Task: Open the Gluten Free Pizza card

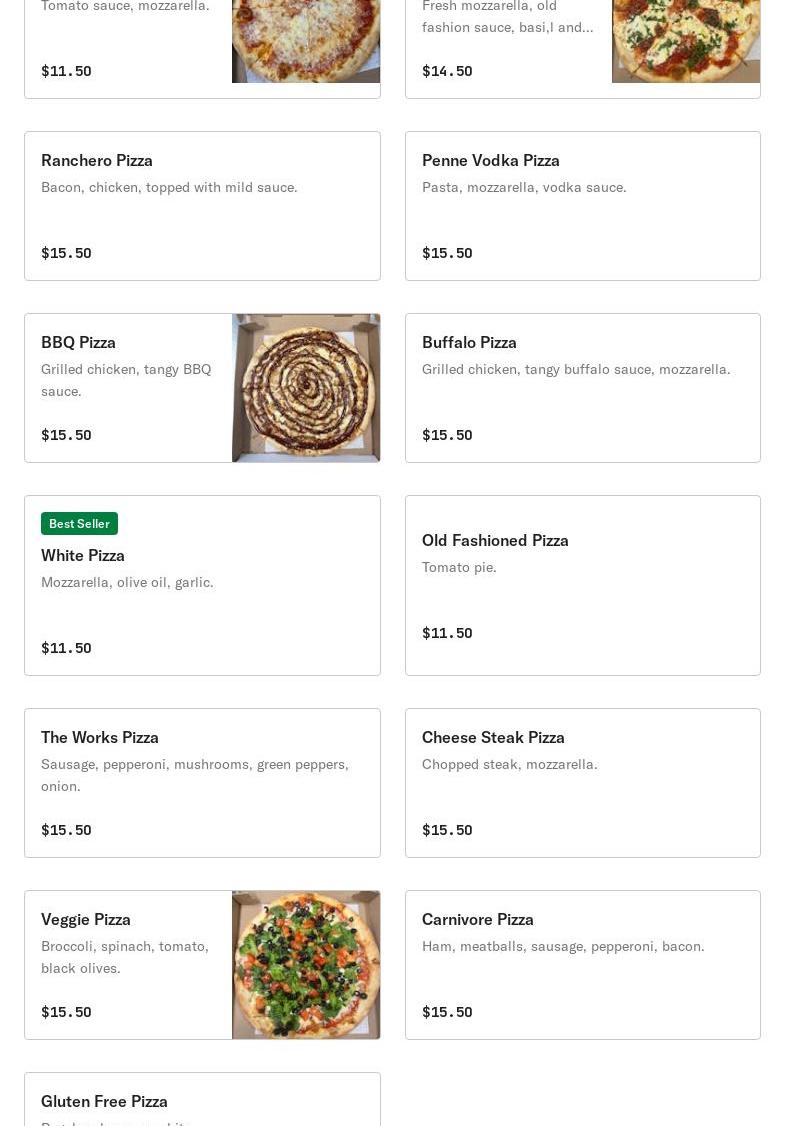Action: coord(203,1099)
